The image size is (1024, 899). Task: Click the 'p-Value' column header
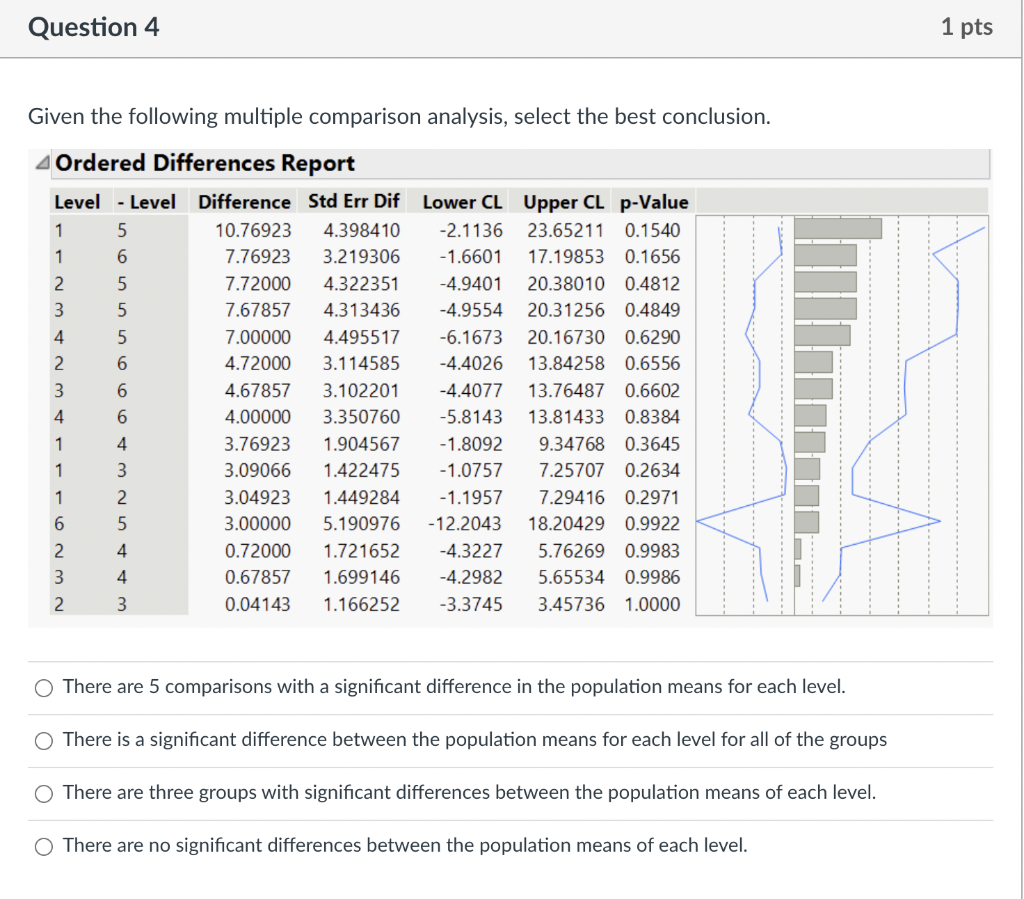tap(654, 202)
